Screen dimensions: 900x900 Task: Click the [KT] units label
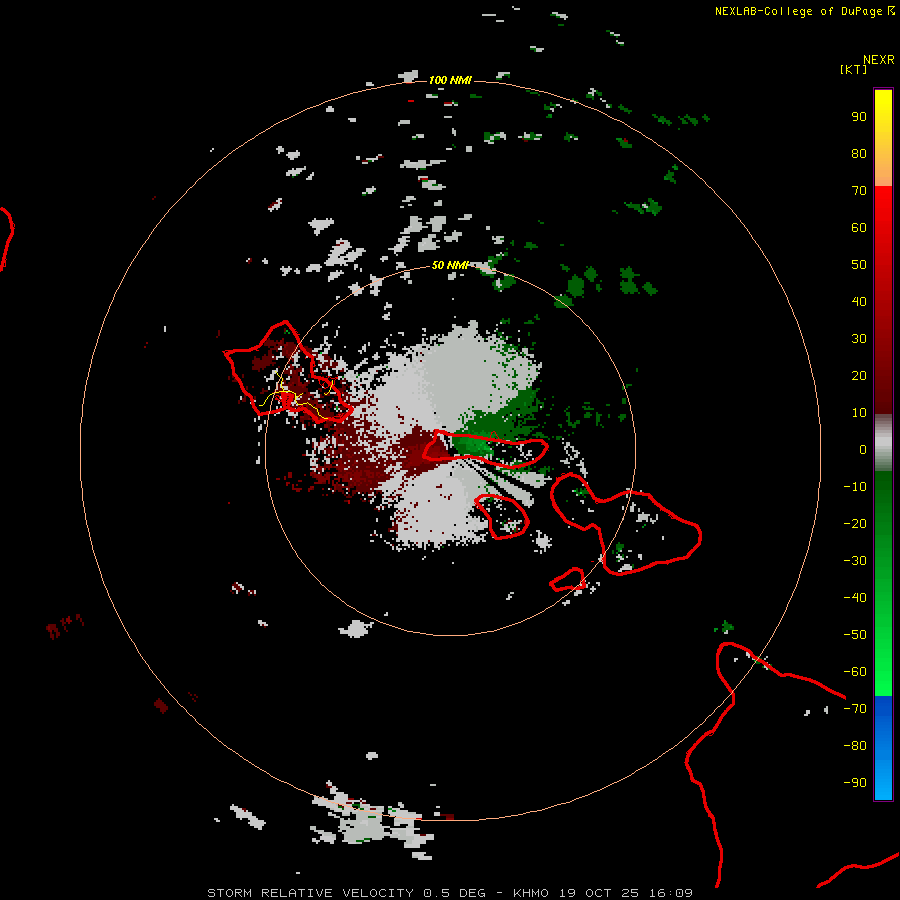[854, 69]
